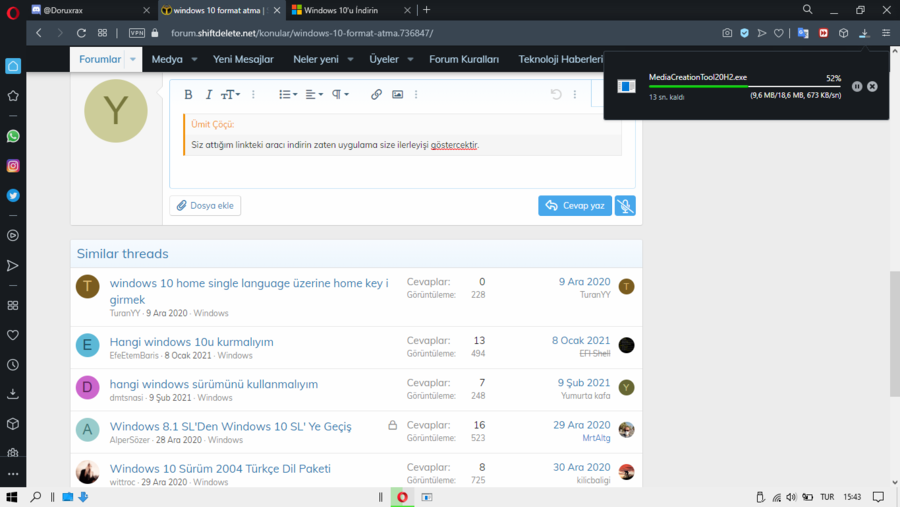This screenshot has height=507, width=900.
Task: Open Instagram from the sidebar
Action: pyautogui.click(x=13, y=166)
